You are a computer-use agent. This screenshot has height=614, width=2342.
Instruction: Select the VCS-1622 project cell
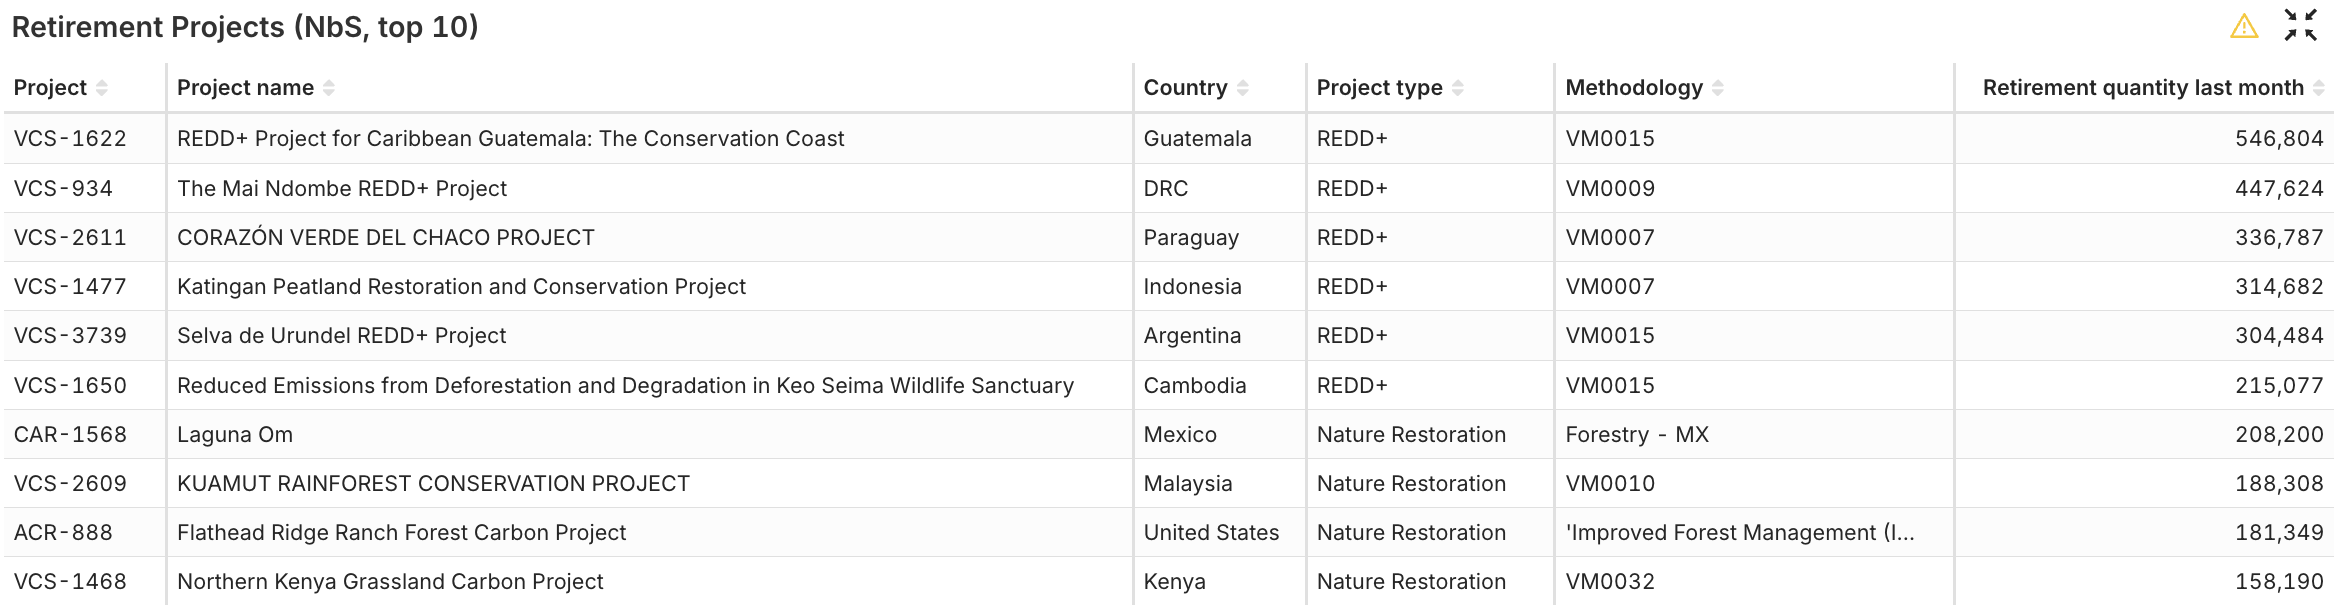[70, 138]
